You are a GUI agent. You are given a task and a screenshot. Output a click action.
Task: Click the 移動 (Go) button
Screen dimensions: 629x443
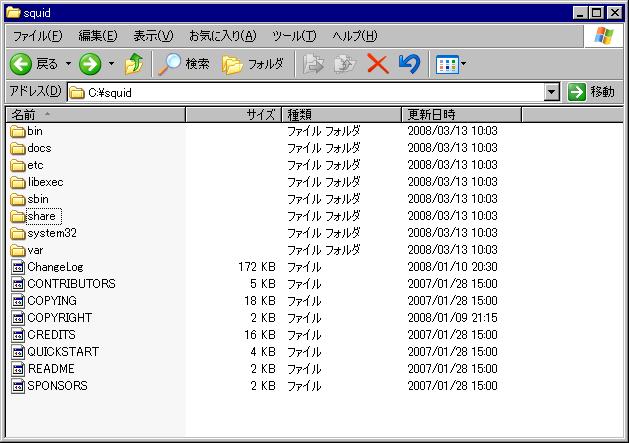tap(591, 92)
